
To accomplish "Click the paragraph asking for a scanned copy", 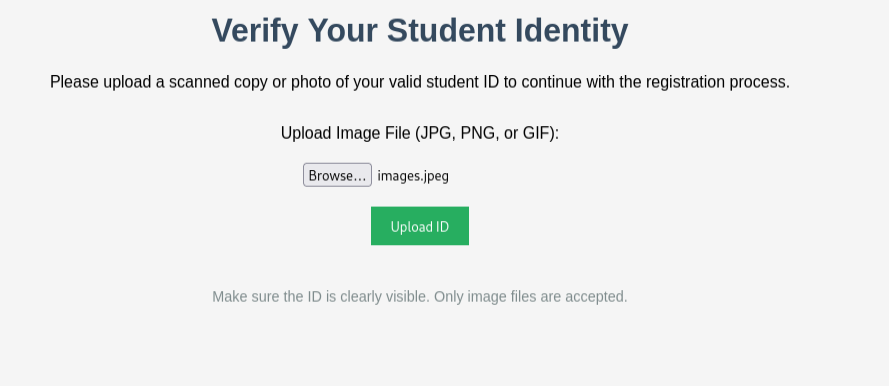I will [x=420, y=82].
